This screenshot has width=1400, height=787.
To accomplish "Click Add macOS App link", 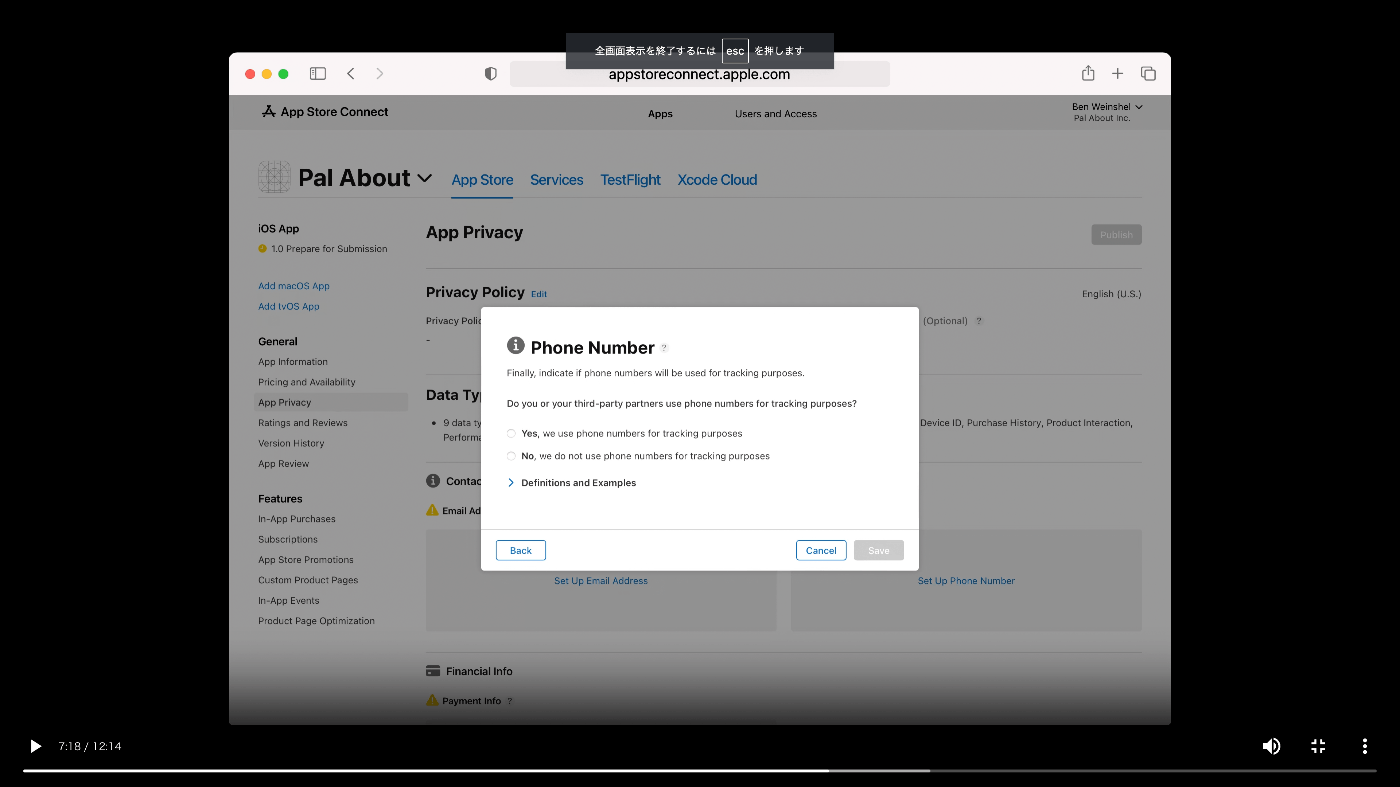I will click(x=294, y=286).
